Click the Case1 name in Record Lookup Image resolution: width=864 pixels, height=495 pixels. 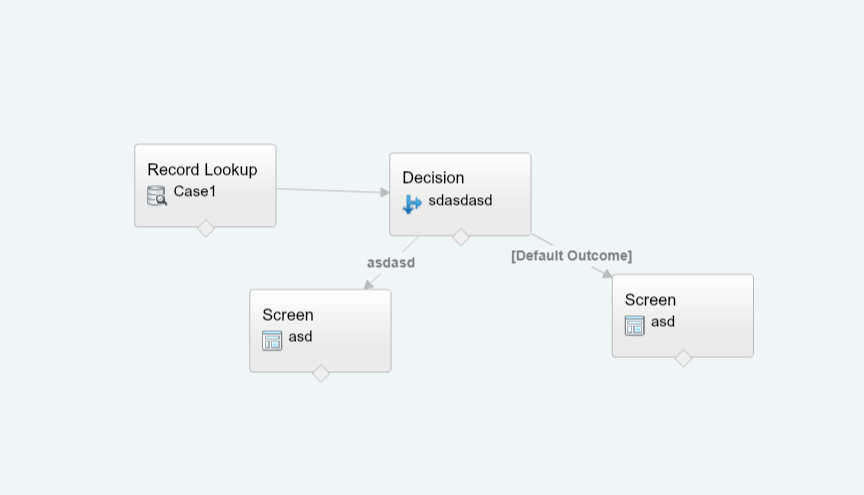coord(195,192)
